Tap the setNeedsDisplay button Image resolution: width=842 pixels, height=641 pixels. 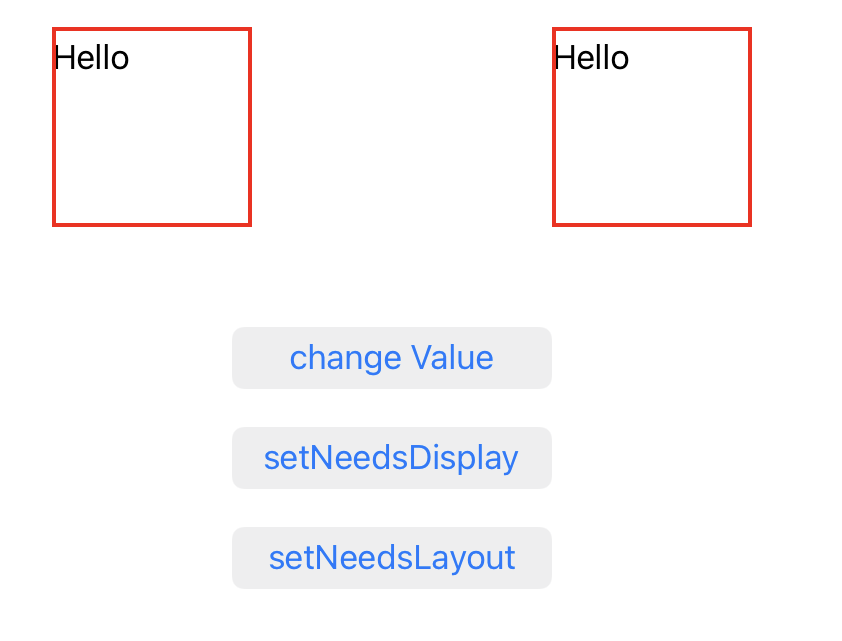391,458
